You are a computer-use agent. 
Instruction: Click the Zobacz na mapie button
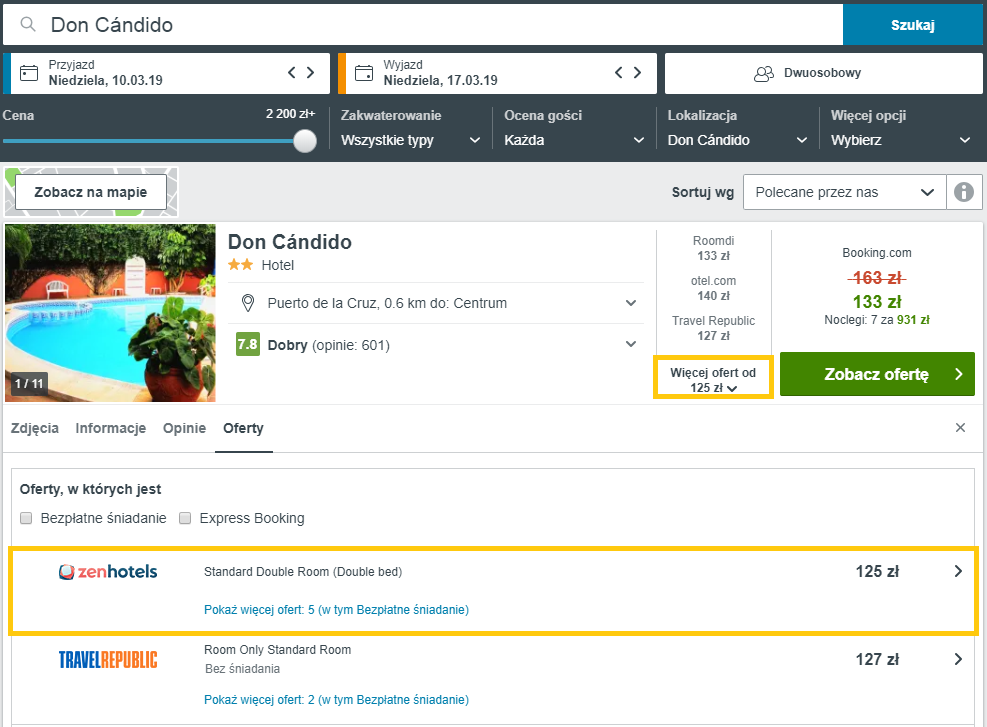[91, 192]
